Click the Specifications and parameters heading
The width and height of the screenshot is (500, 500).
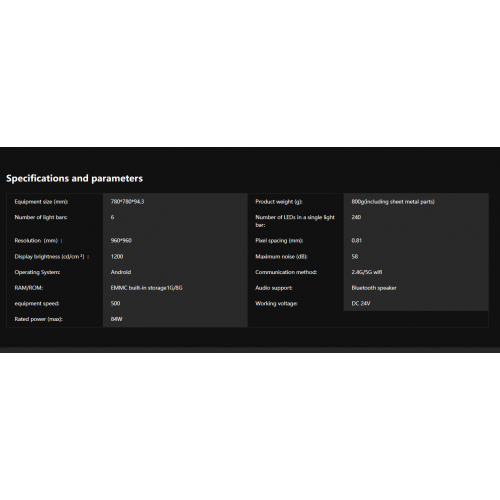(x=74, y=178)
